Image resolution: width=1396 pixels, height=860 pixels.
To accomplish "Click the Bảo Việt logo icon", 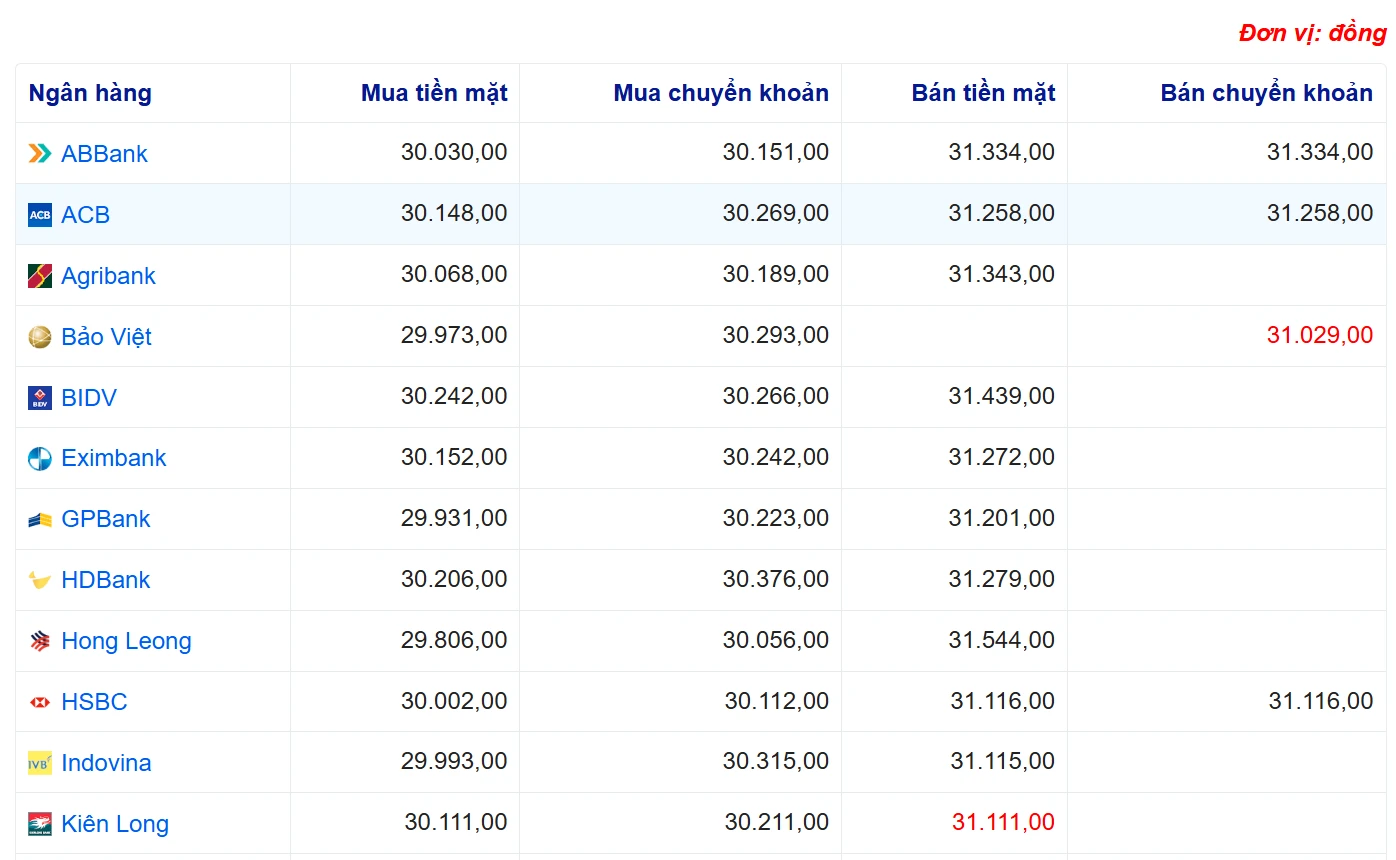I will (40, 337).
